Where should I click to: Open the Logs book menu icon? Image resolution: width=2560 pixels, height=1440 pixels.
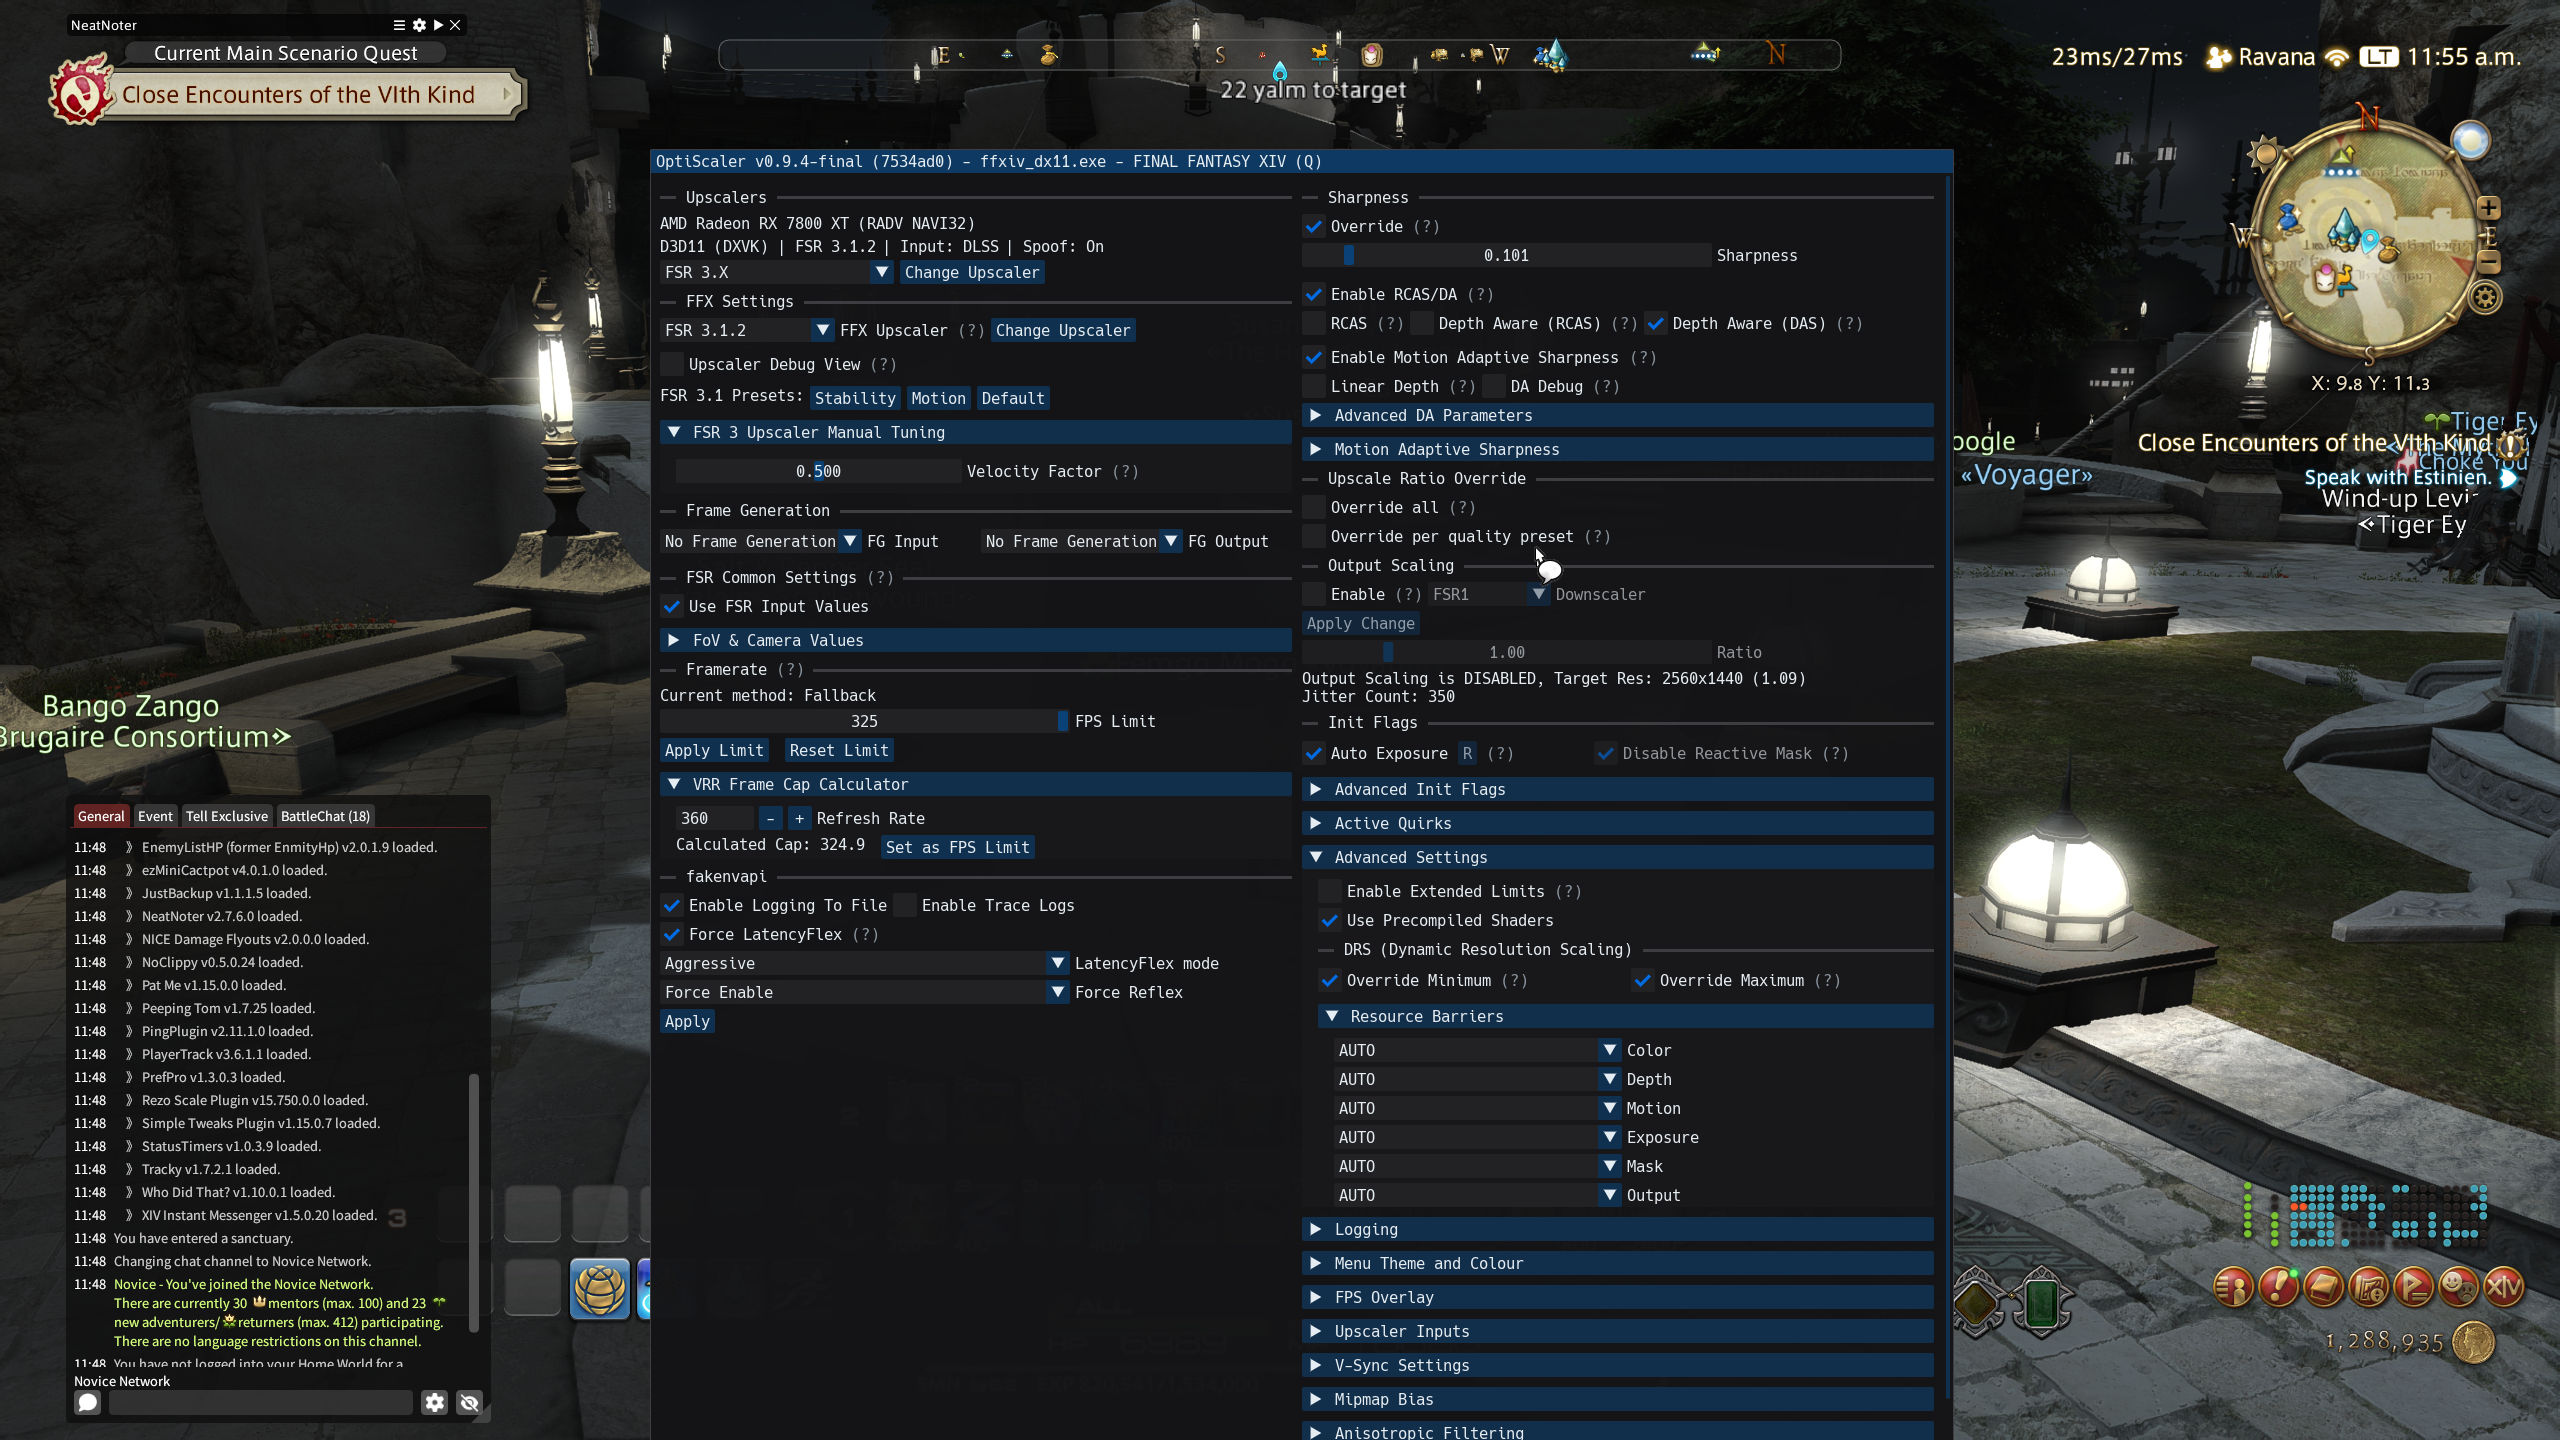coord(2323,1287)
